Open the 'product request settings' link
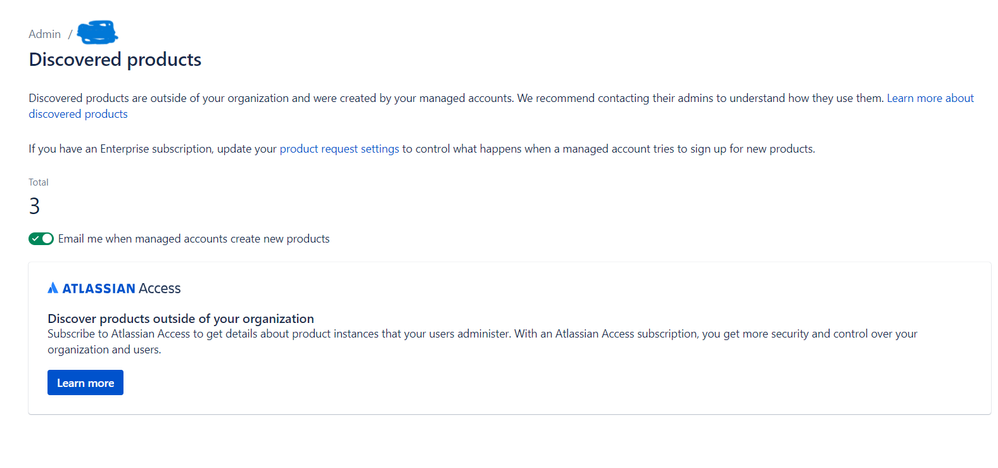Image resolution: width=998 pixels, height=468 pixels. point(339,149)
